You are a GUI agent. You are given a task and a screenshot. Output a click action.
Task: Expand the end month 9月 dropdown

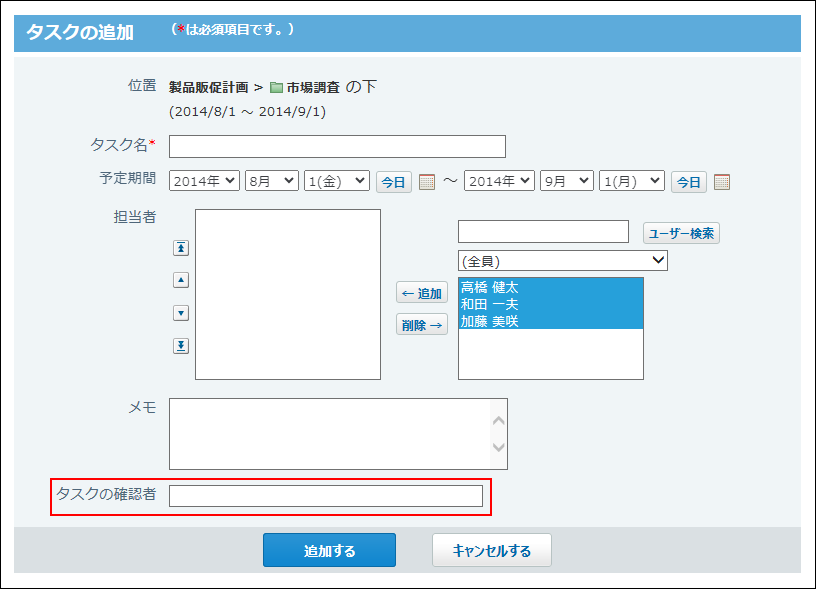point(566,181)
